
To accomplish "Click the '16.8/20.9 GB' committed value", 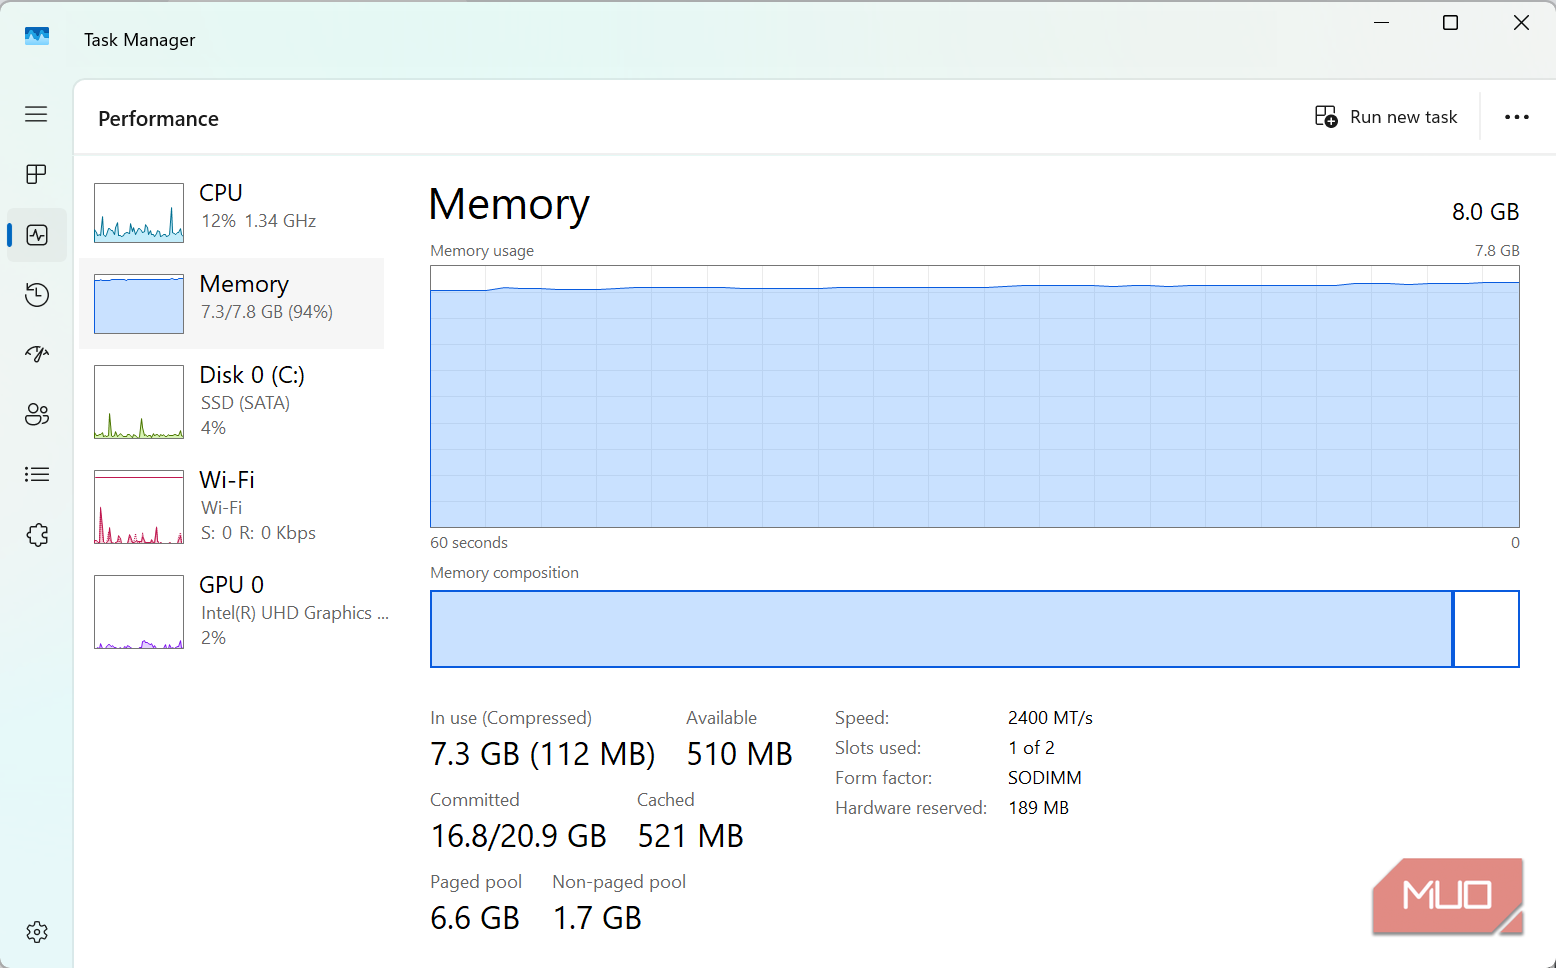I will [519, 836].
